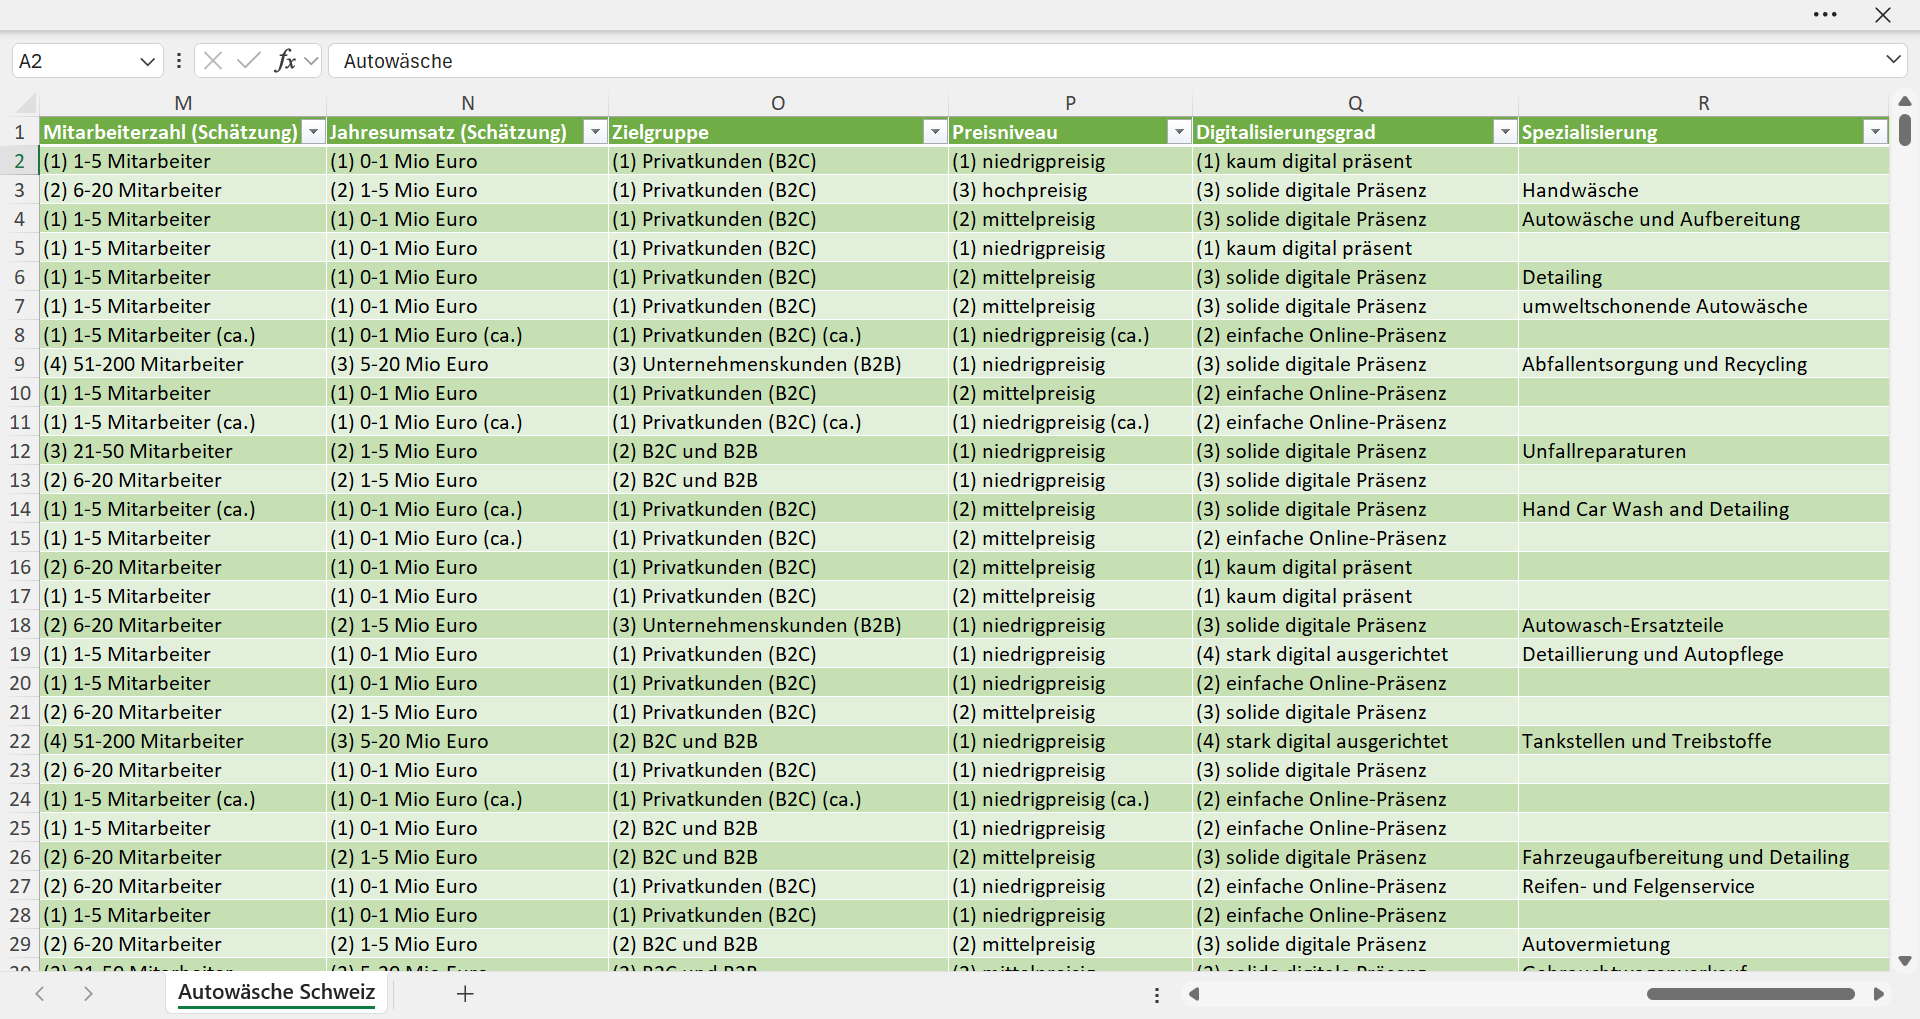Click the cancel entry X icon
This screenshot has height=1019, width=1920.
[213, 61]
